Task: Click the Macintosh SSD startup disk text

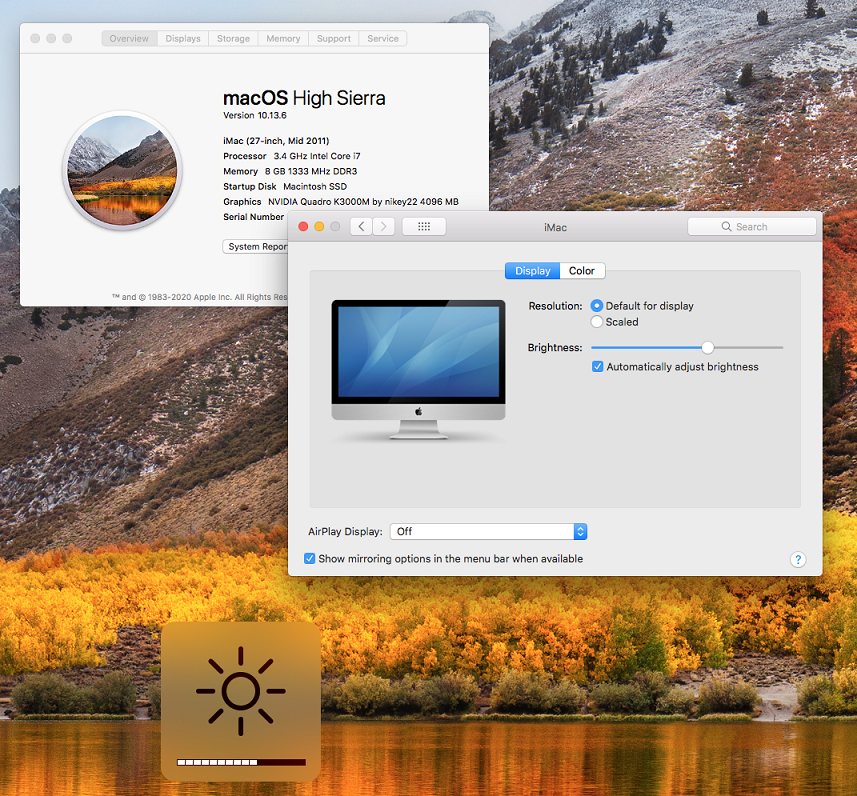Action: click(315, 186)
